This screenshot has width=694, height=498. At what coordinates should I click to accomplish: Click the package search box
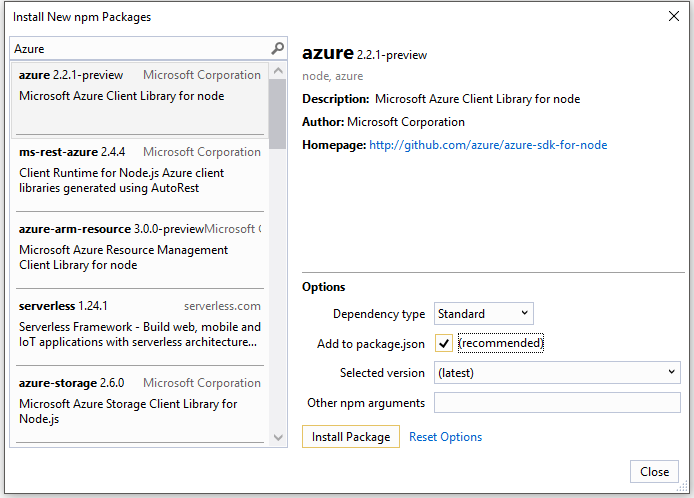pos(140,48)
